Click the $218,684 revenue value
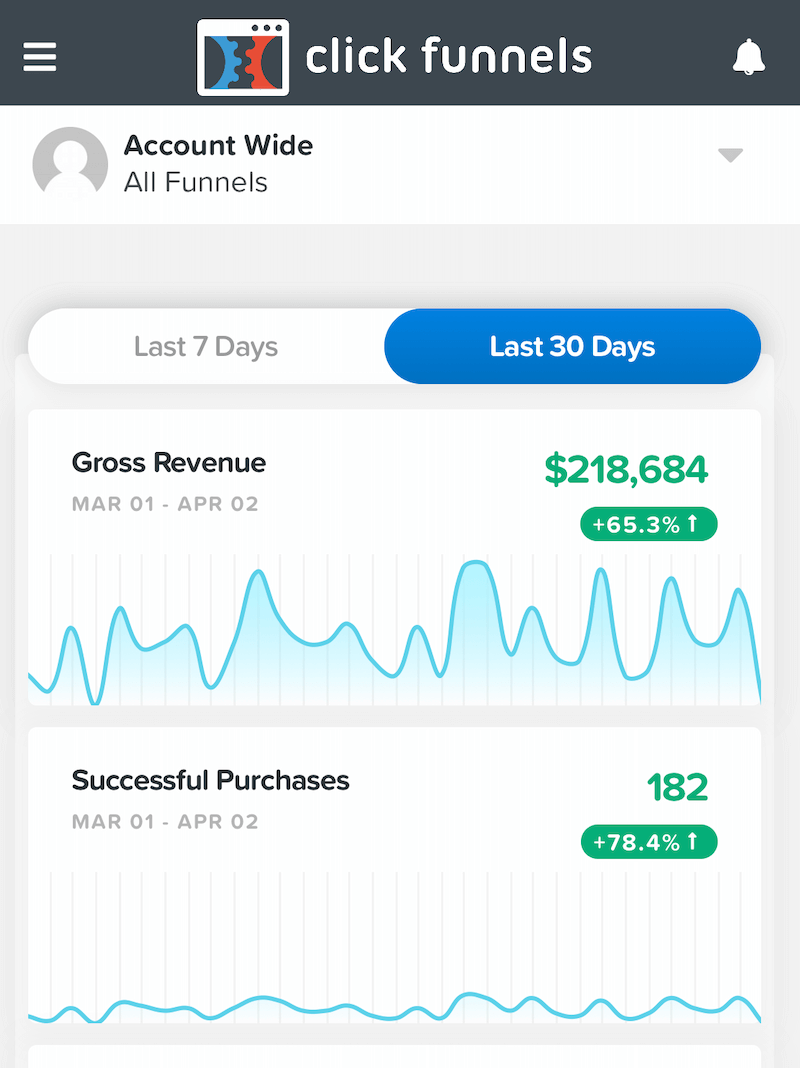This screenshot has height=1068, width=800. point(626,470)
